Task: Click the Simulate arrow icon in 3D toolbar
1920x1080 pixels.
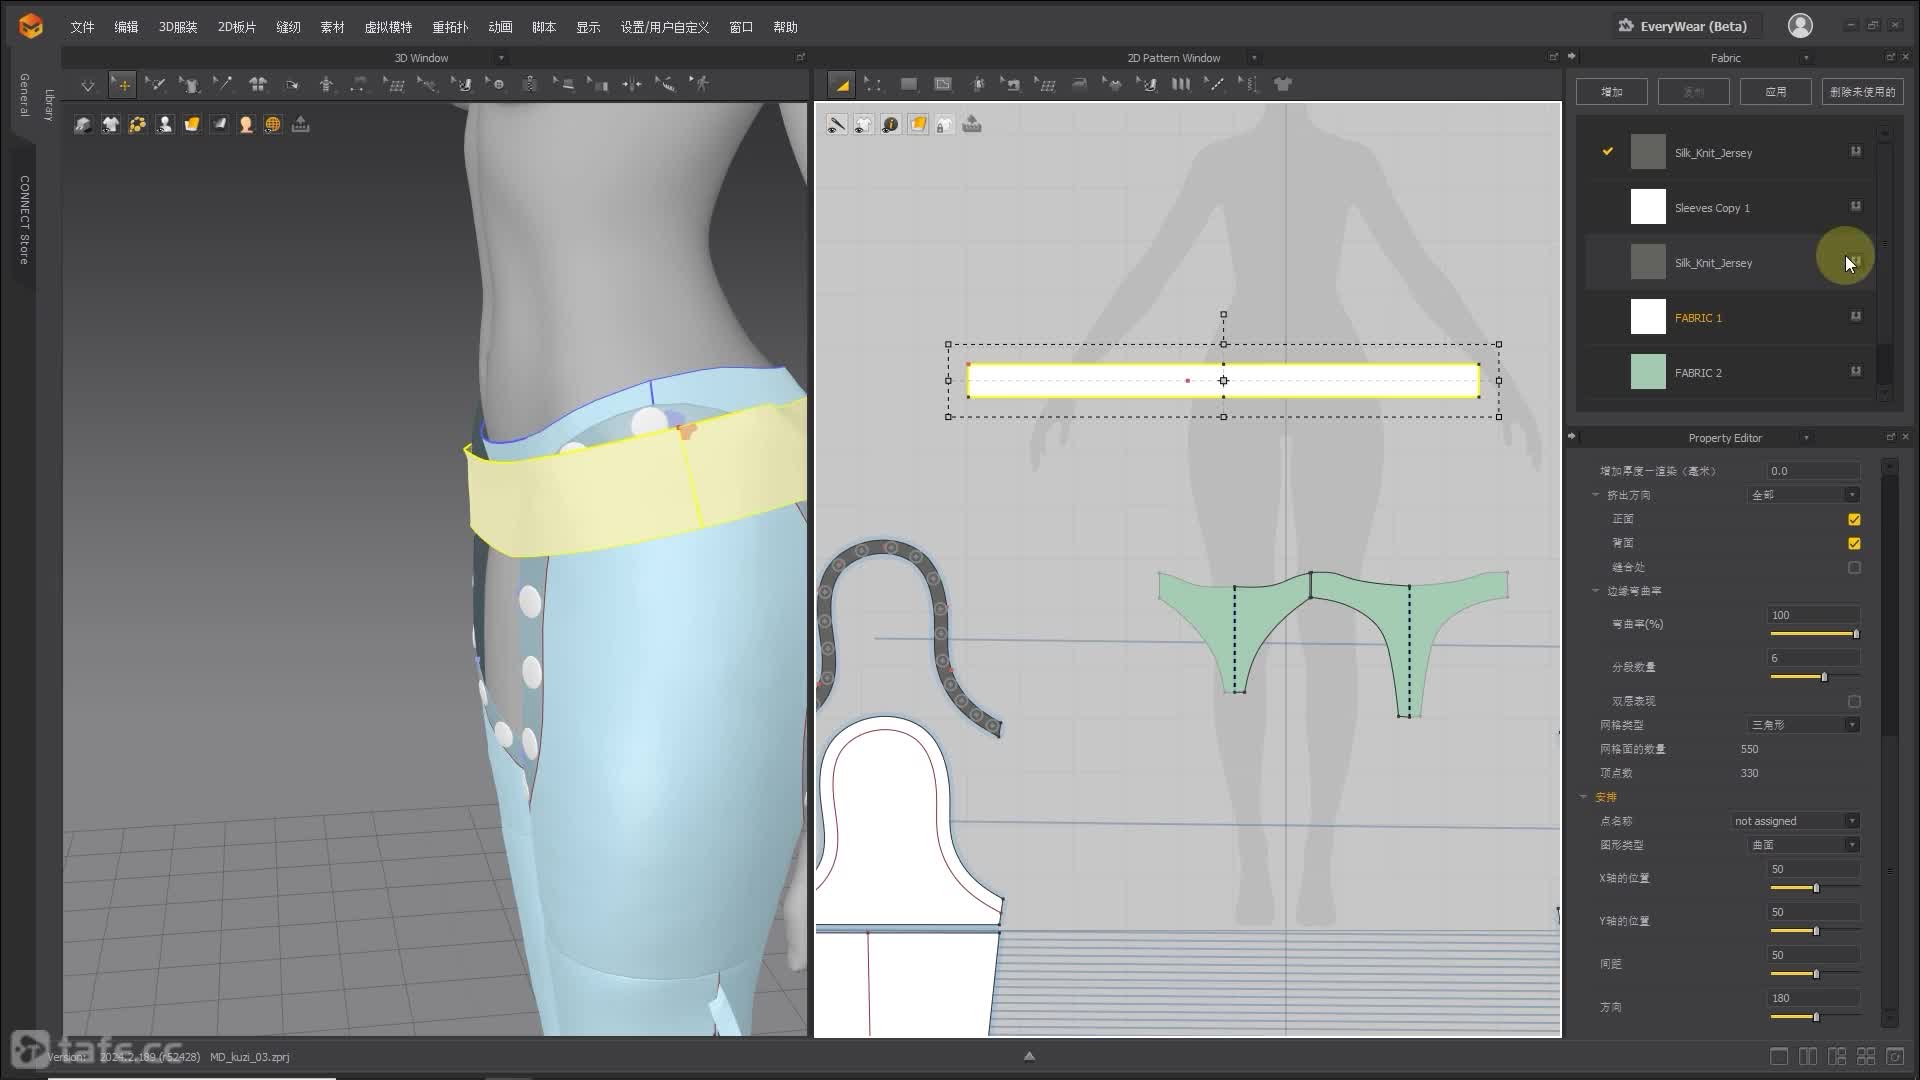Action: point(88,85)
